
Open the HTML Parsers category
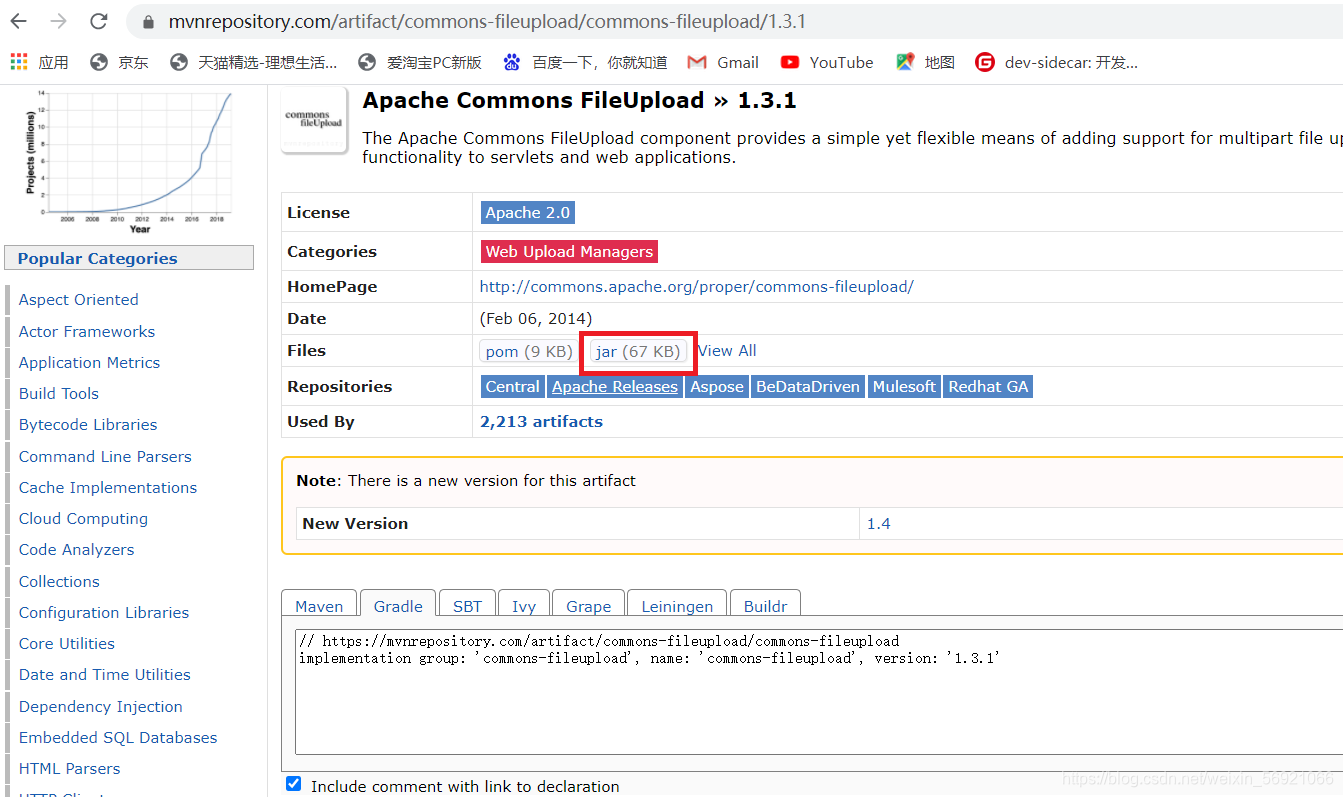tap(69, 768)
